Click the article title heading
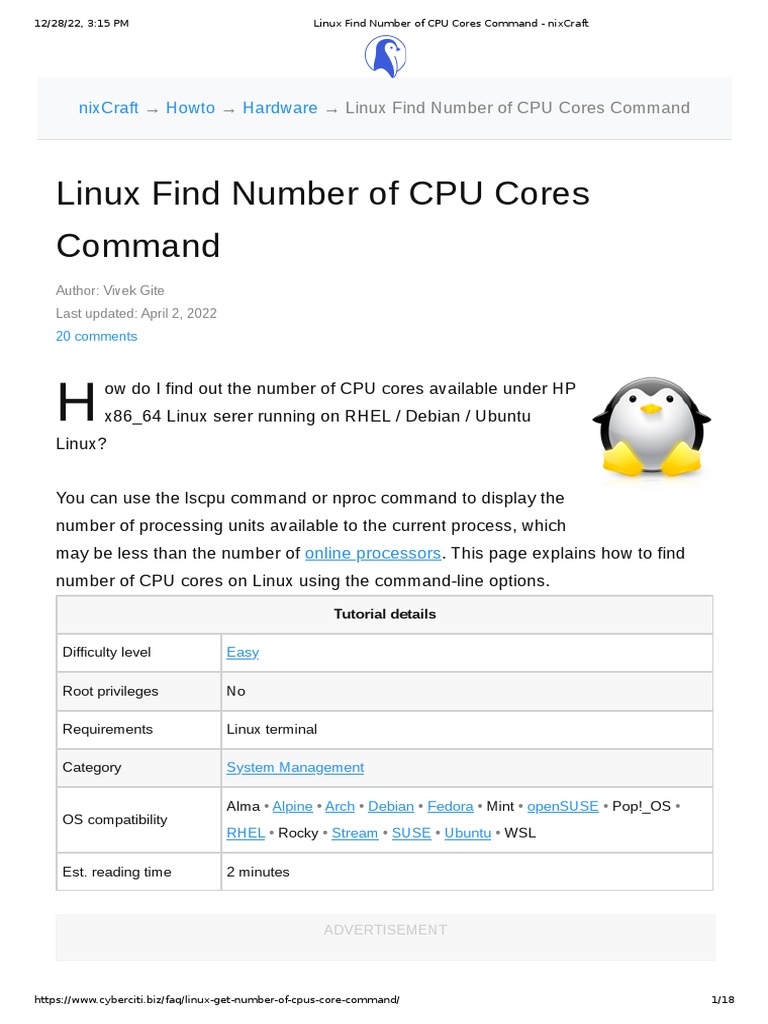Viewport: 768px width, 1024px height. pyautogui.click(x=322, y=219)
